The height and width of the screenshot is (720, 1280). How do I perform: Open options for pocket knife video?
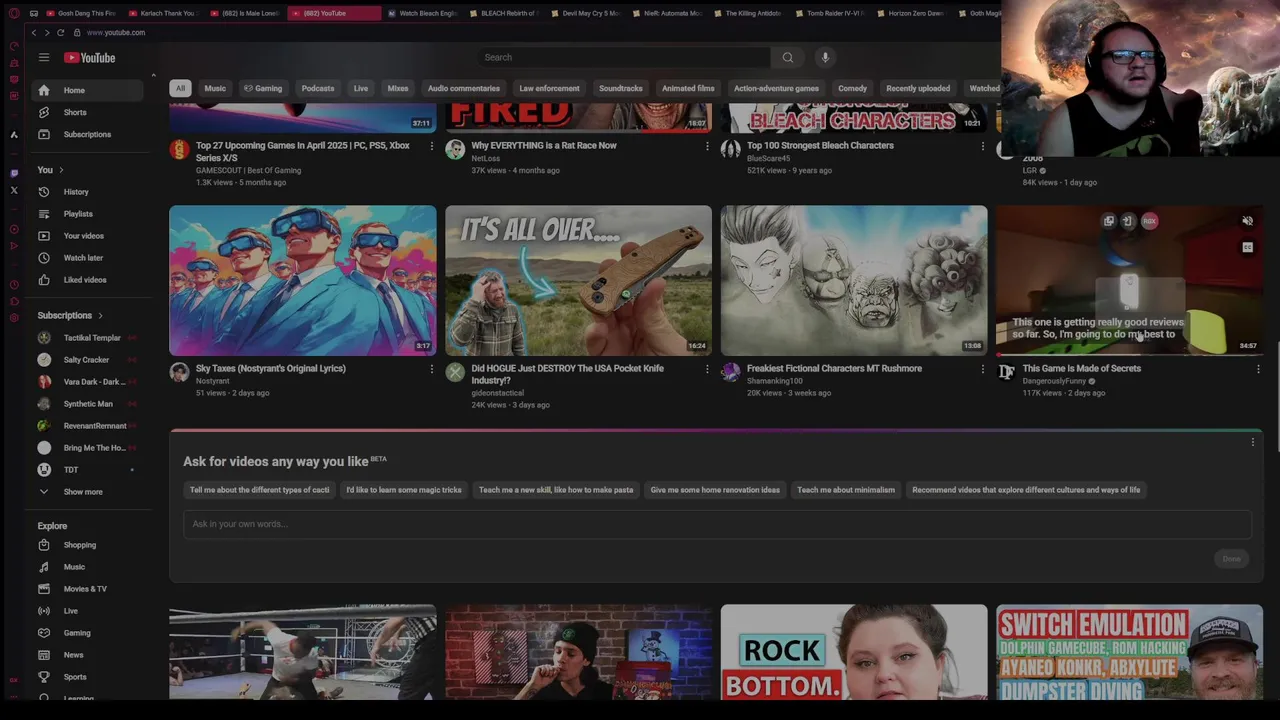click(x=707, y=369)
